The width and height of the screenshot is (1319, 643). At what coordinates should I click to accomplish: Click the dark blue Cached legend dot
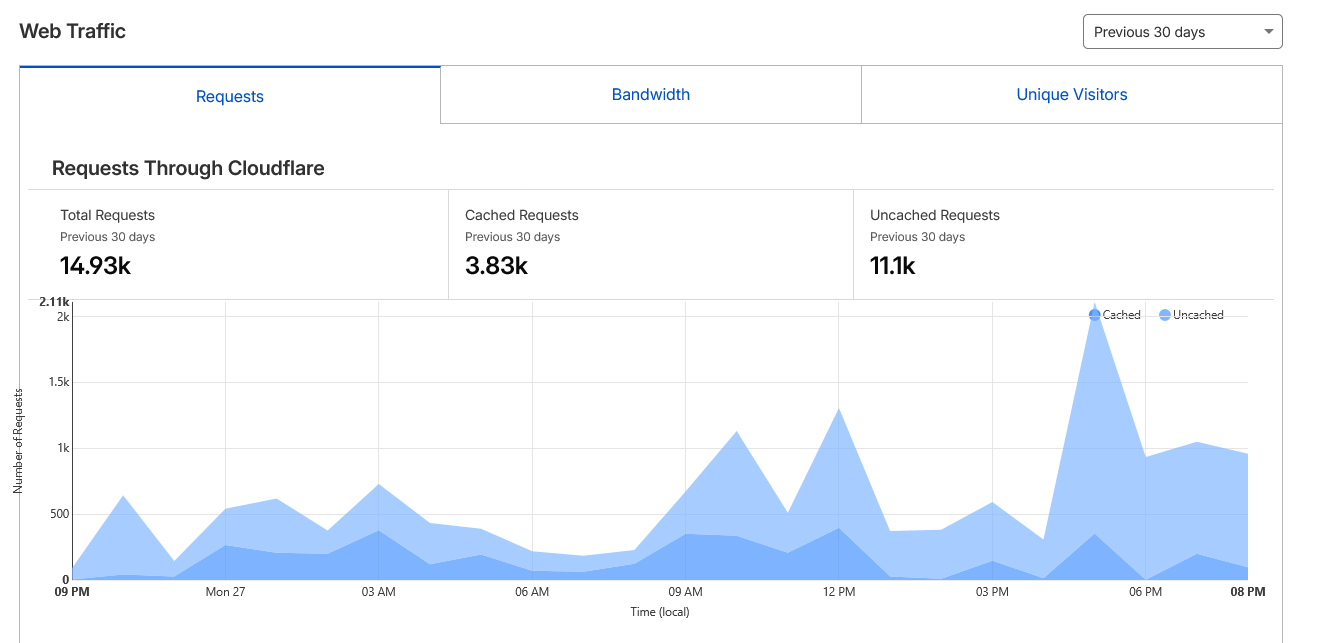point(1094,315)
